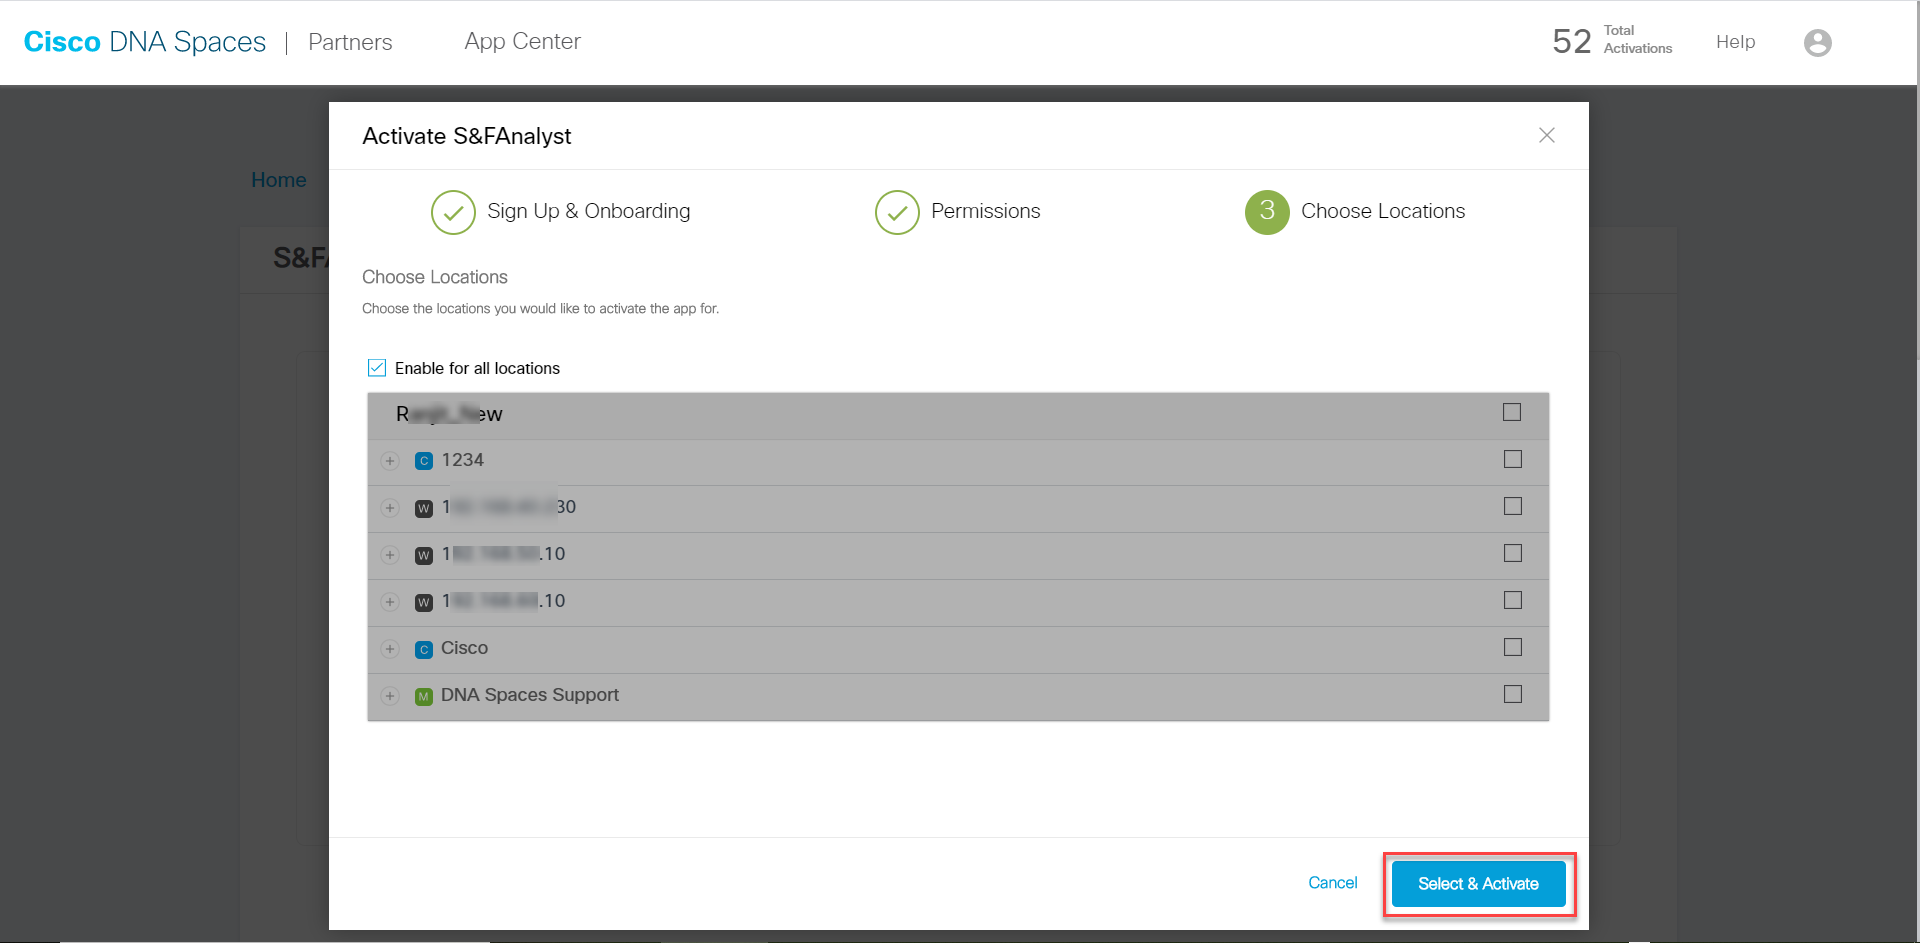Select the Cisco location checkbox
This screenshot has width=1920, height=943.
1513,647
